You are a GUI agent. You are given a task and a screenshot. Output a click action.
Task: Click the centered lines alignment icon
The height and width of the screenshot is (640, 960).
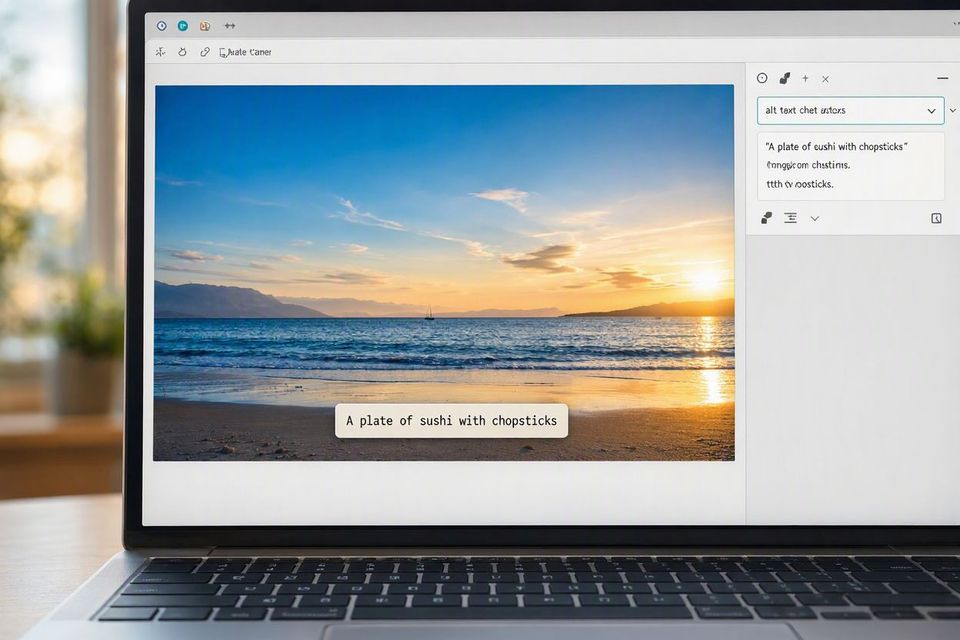[790, 218]
